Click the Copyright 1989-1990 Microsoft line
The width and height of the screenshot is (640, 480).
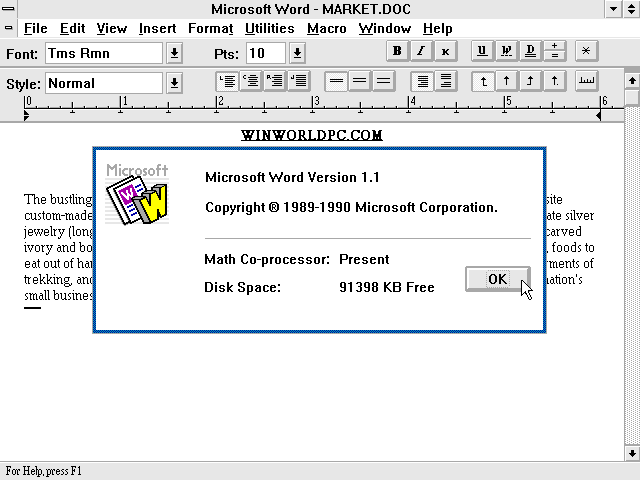[351, 208]
